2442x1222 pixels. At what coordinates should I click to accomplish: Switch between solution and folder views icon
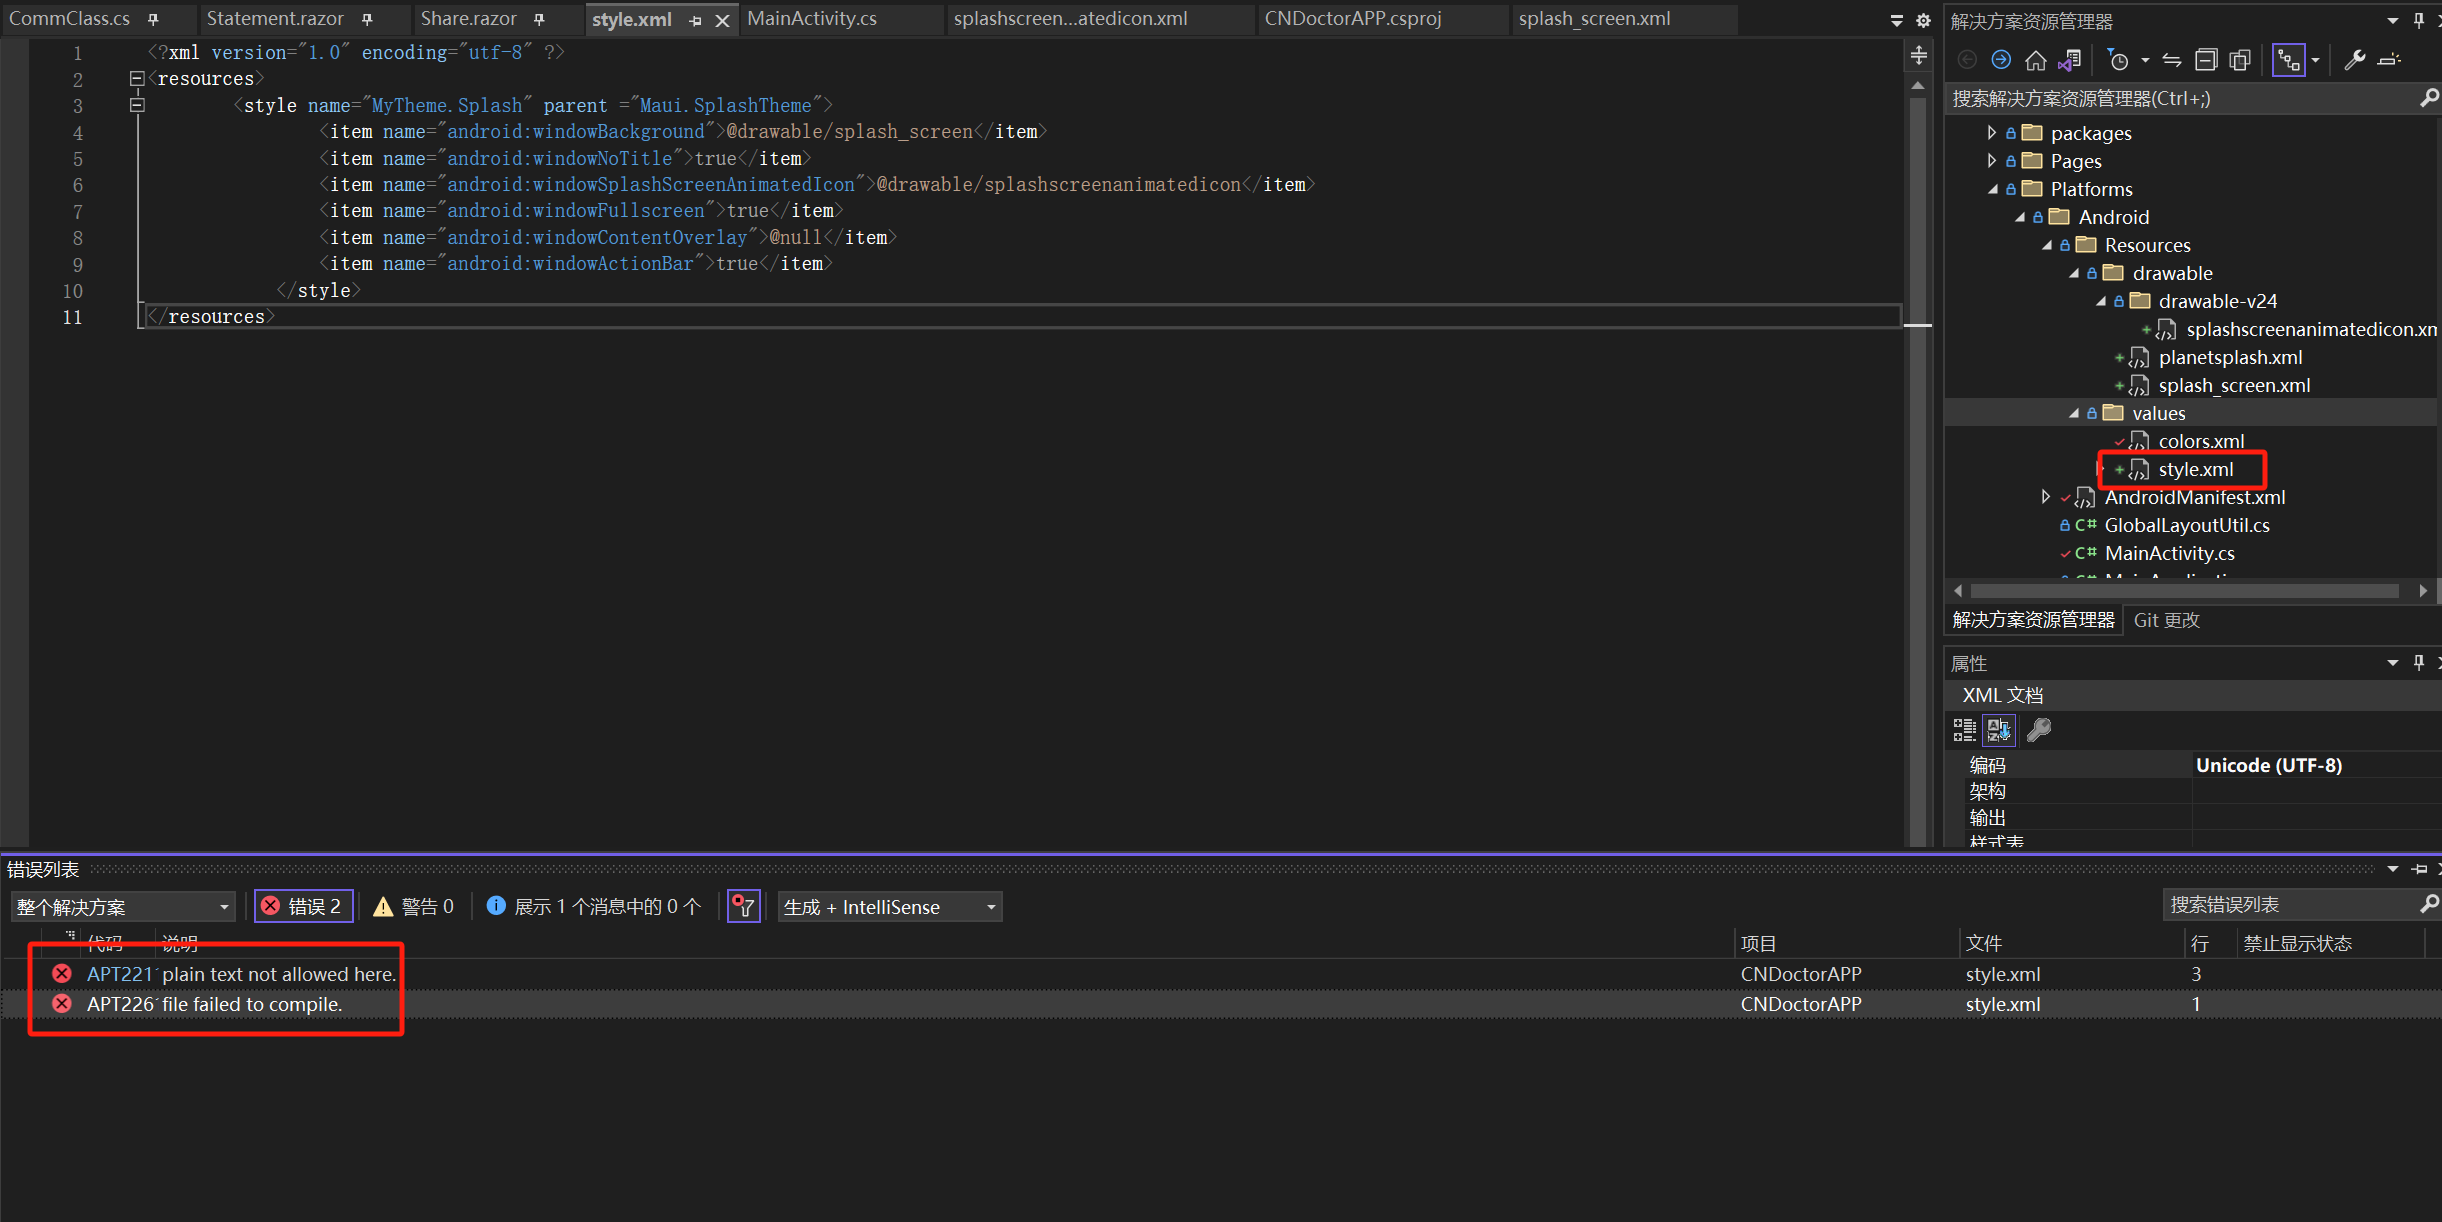pyautogui.click(x=2069, y=60)
